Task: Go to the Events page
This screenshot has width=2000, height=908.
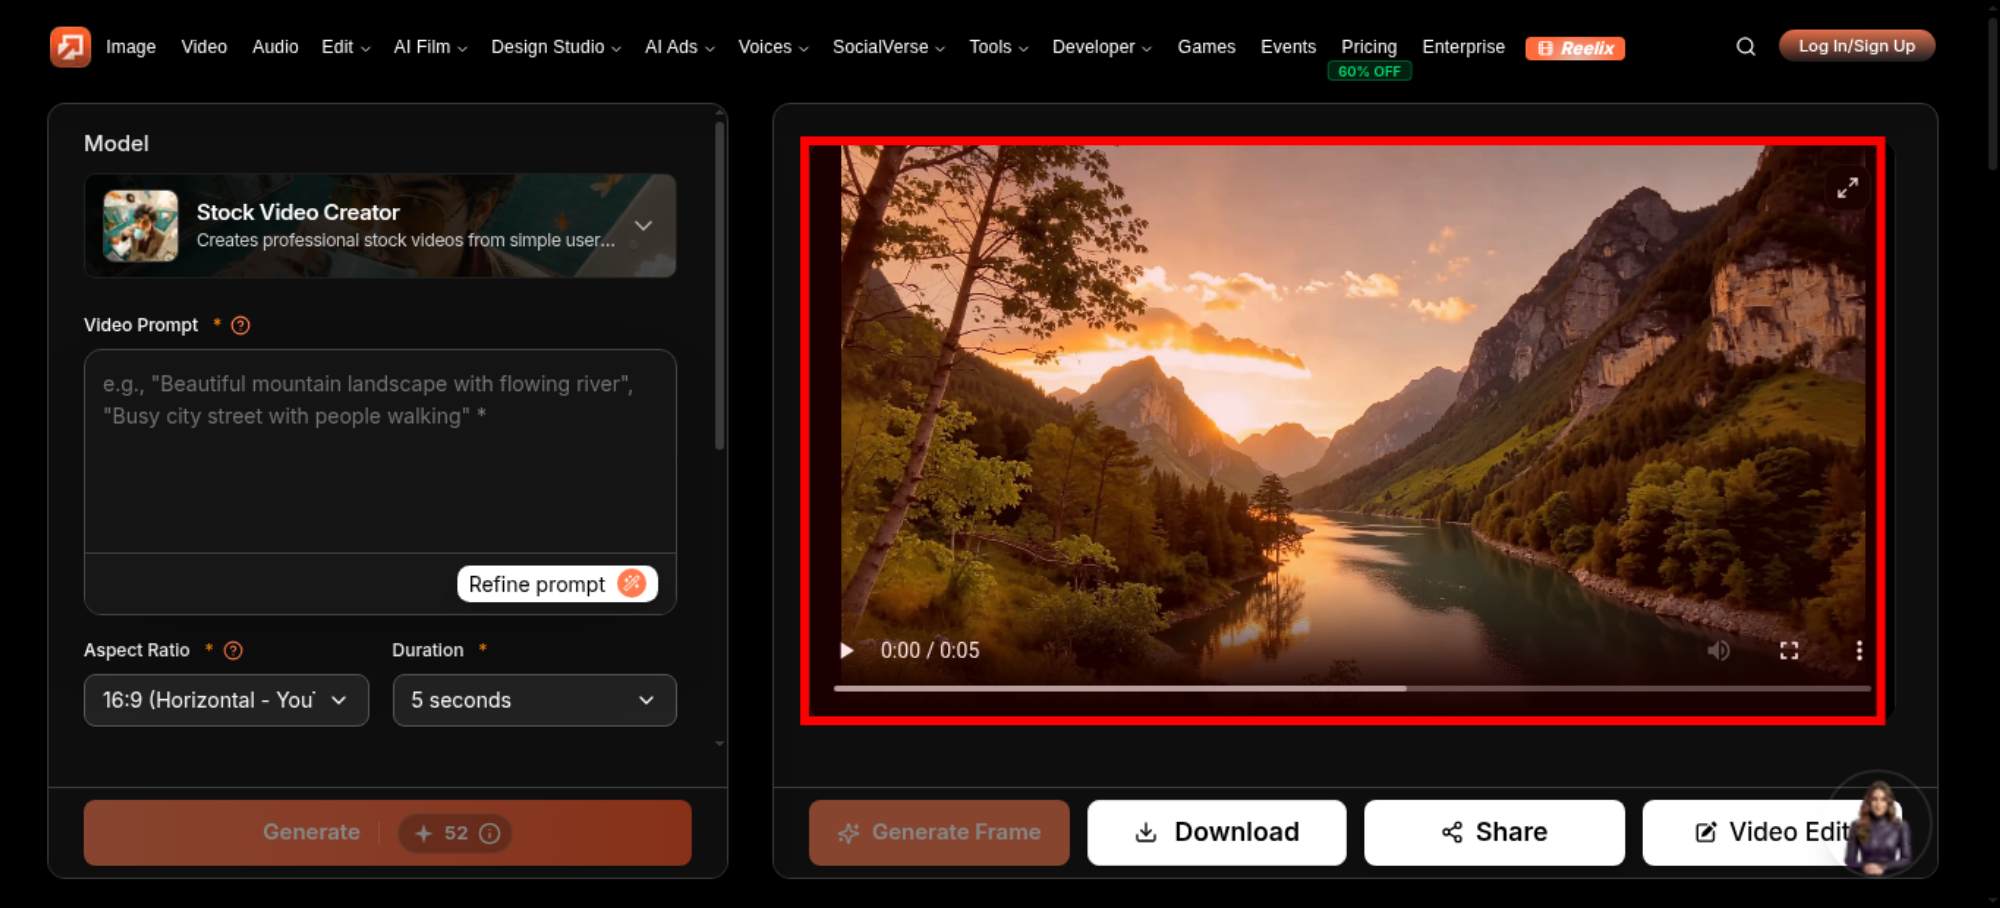Action: (1288, 47)
